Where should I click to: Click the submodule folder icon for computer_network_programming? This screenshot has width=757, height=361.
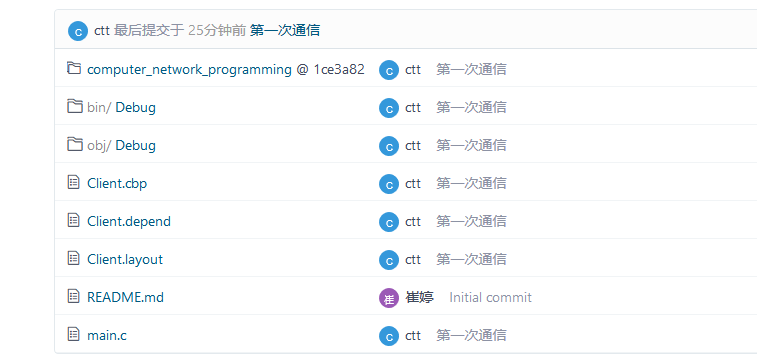(x=74, y=69)
